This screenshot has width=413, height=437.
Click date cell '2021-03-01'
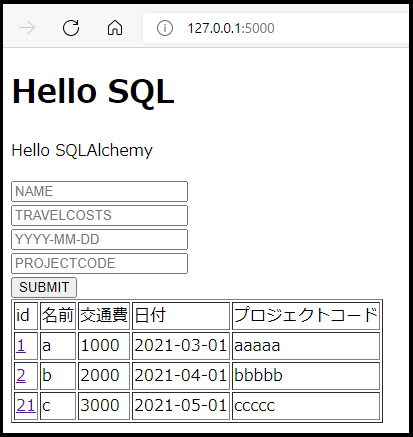point(181,346)
